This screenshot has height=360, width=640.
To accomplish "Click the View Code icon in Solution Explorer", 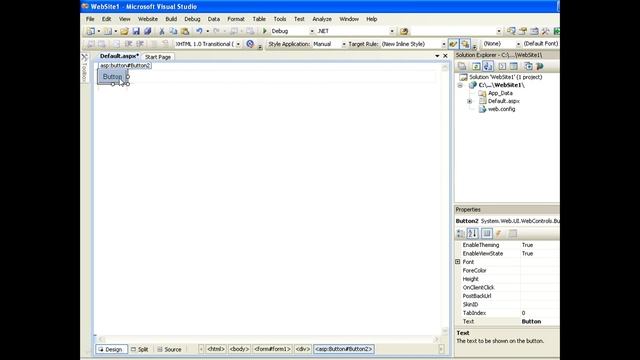I will (x=502, y=66).
